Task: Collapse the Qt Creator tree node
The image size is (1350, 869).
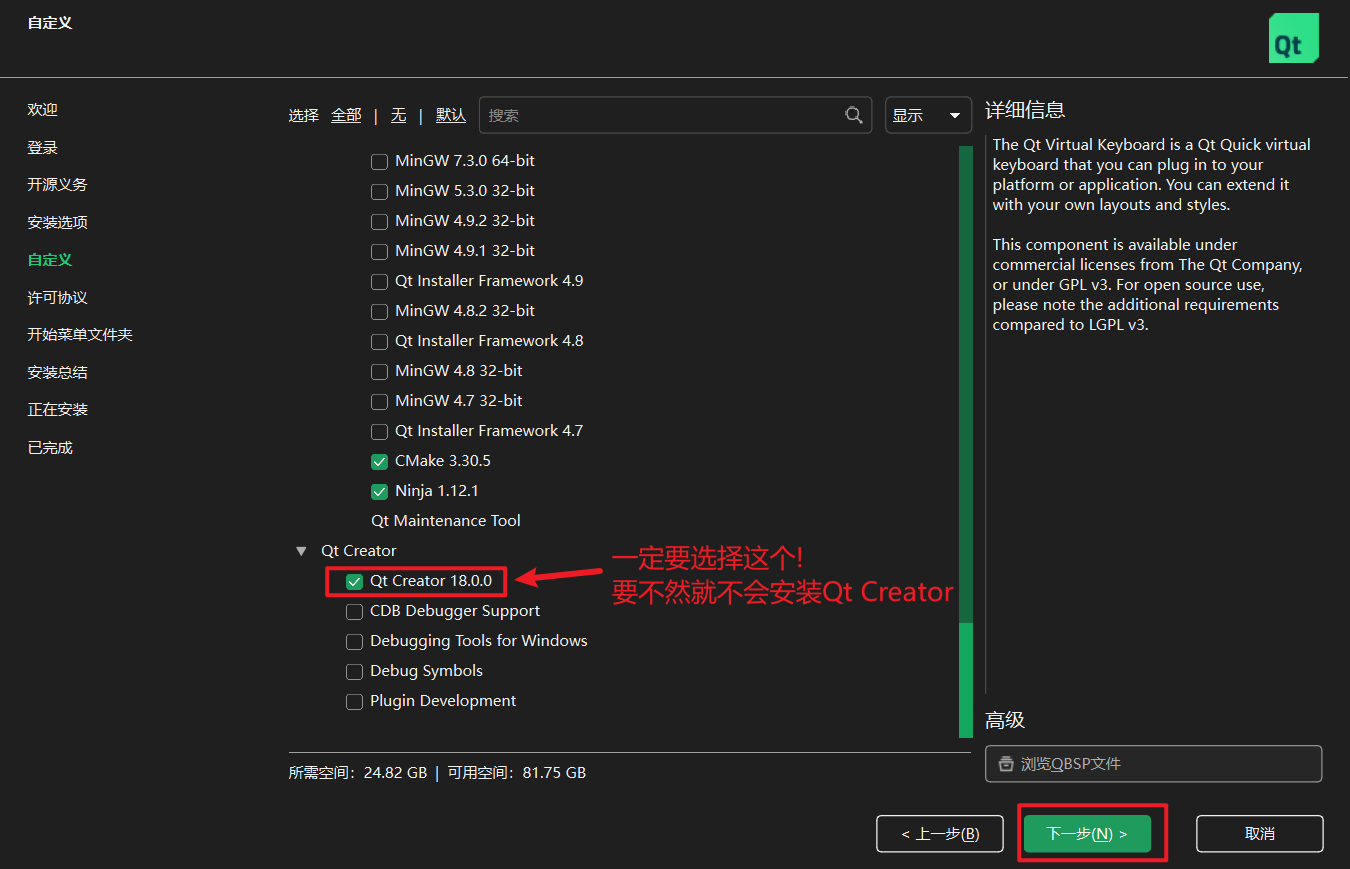Action: 301,551
